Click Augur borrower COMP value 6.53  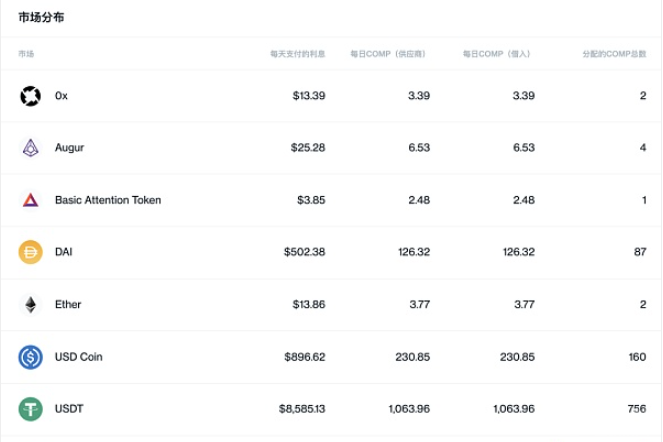524,148
